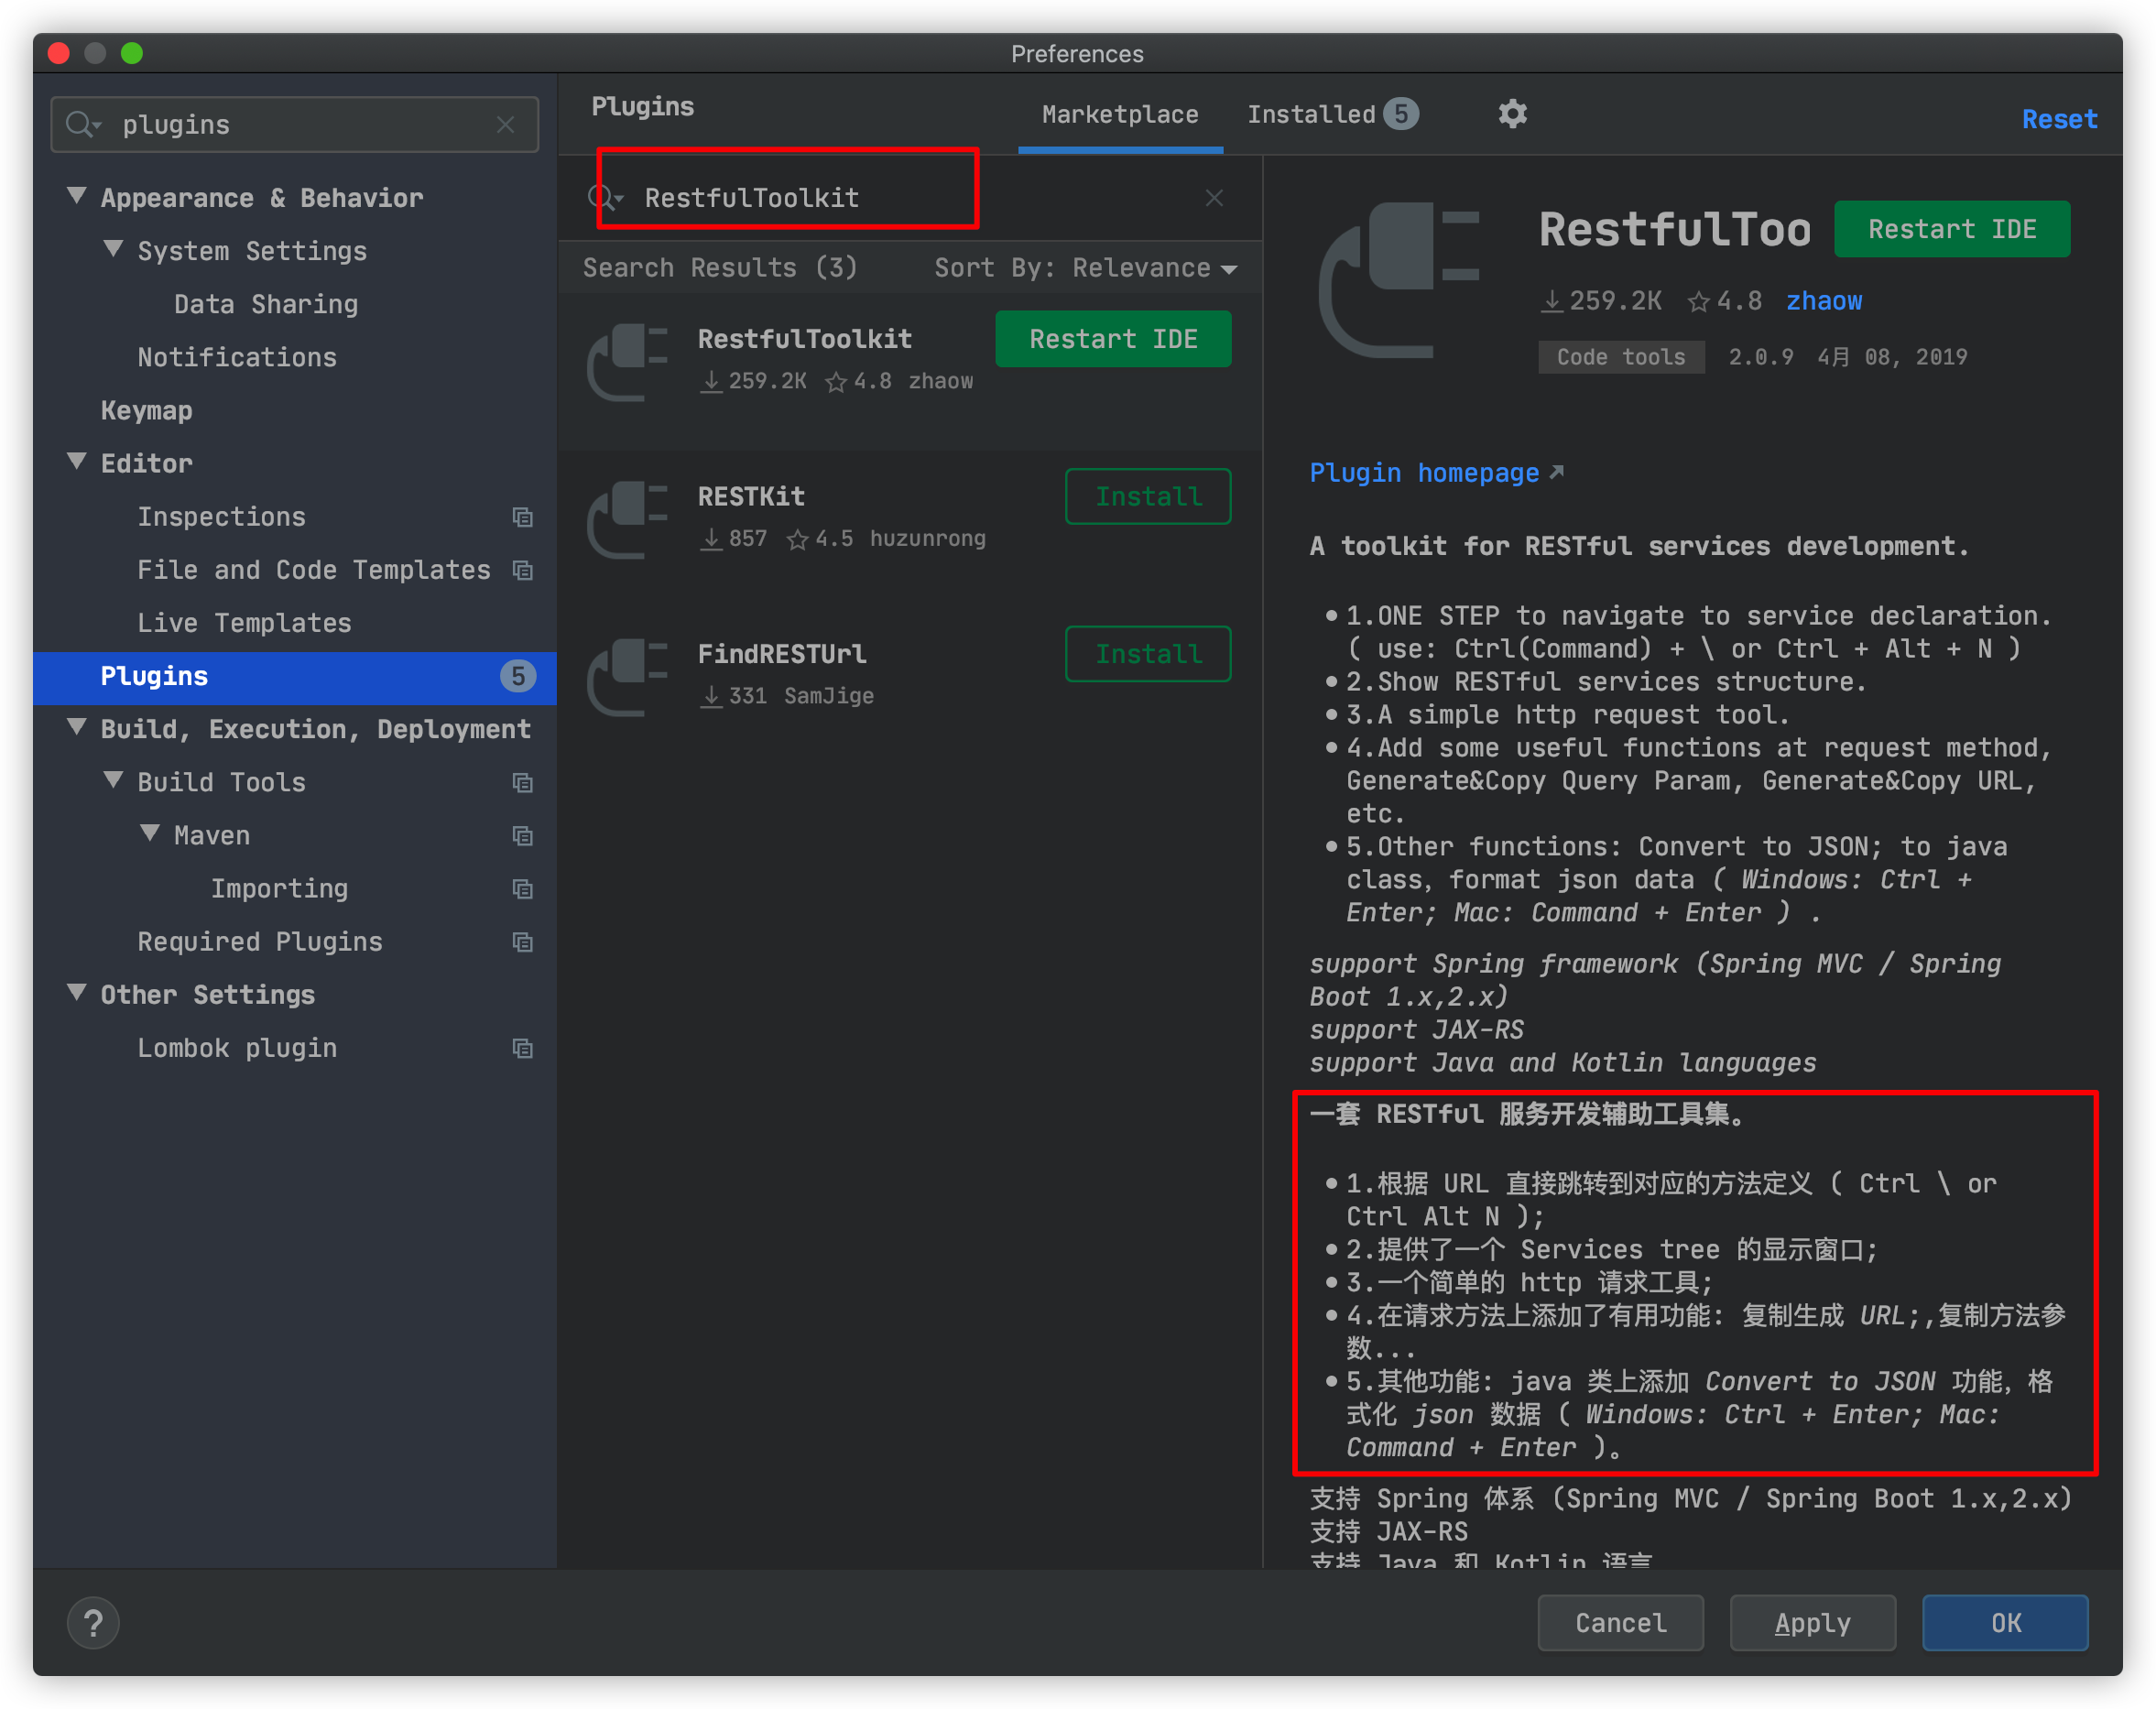
Task: Select Notifications in the settings tree
Action: point(237,357)
